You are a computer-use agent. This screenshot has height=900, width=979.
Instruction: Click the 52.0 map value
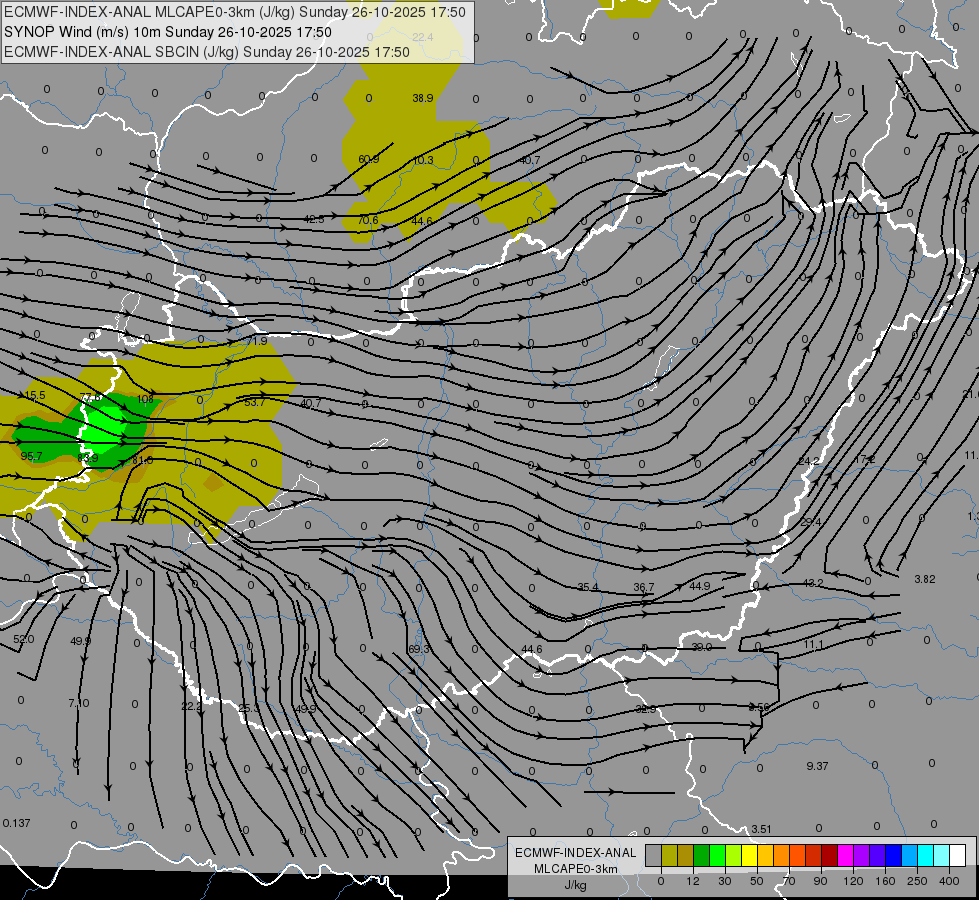[24, 640]
